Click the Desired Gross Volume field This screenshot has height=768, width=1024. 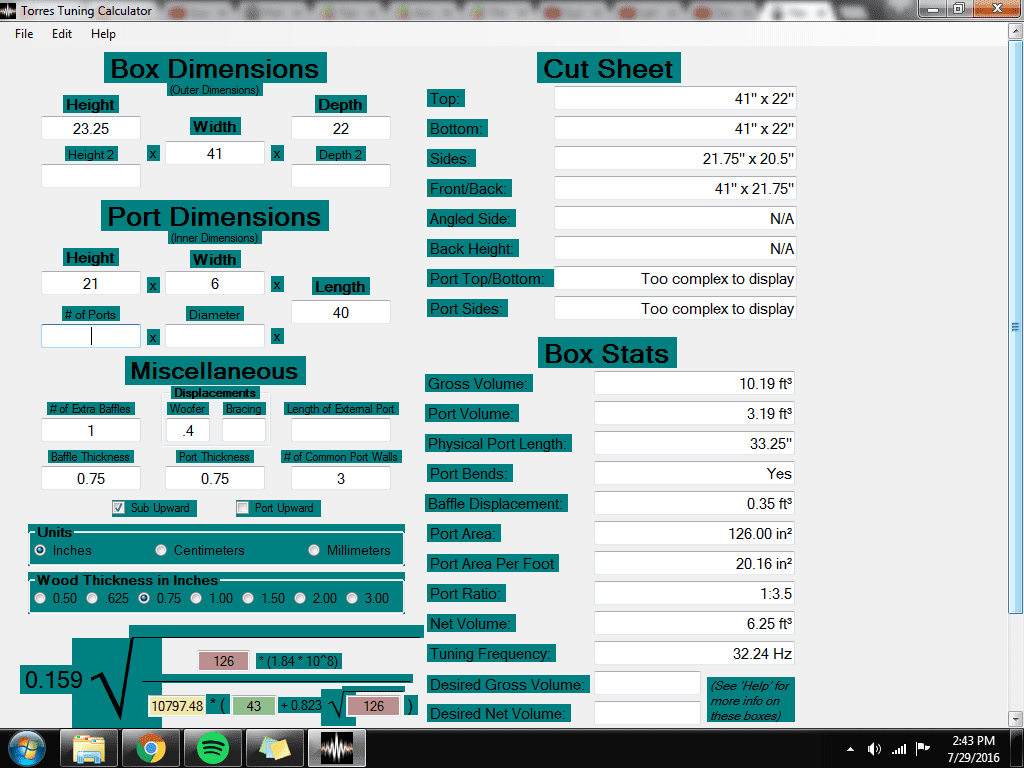[x=647, y=684]
